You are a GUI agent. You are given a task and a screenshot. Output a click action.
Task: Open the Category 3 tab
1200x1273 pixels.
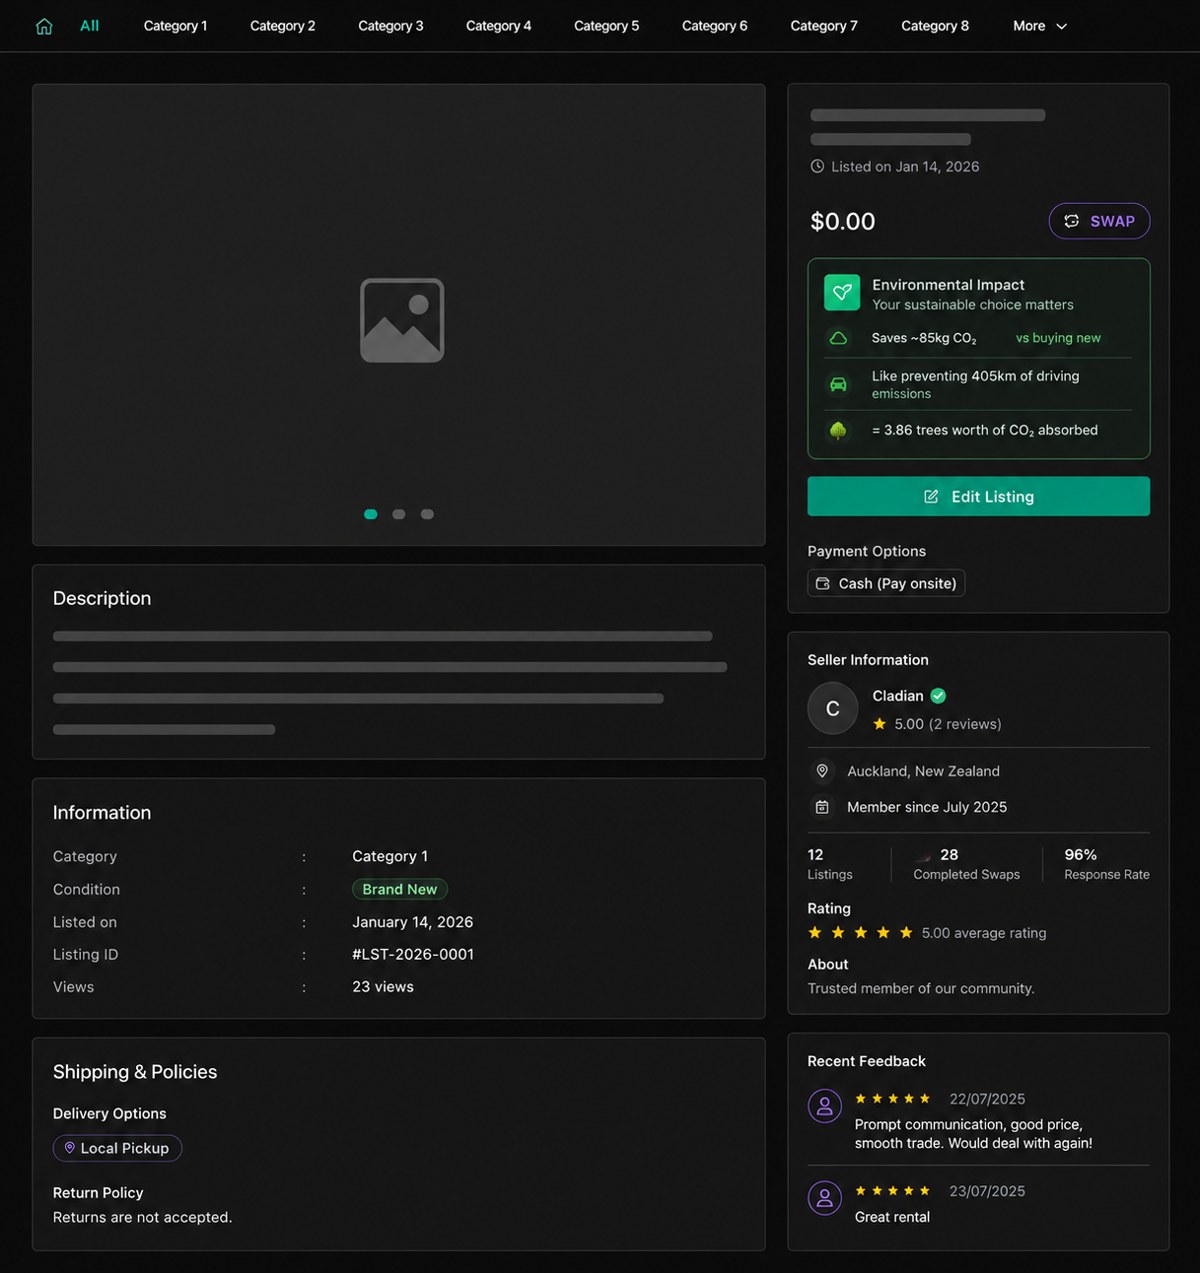tap(391, 26)
